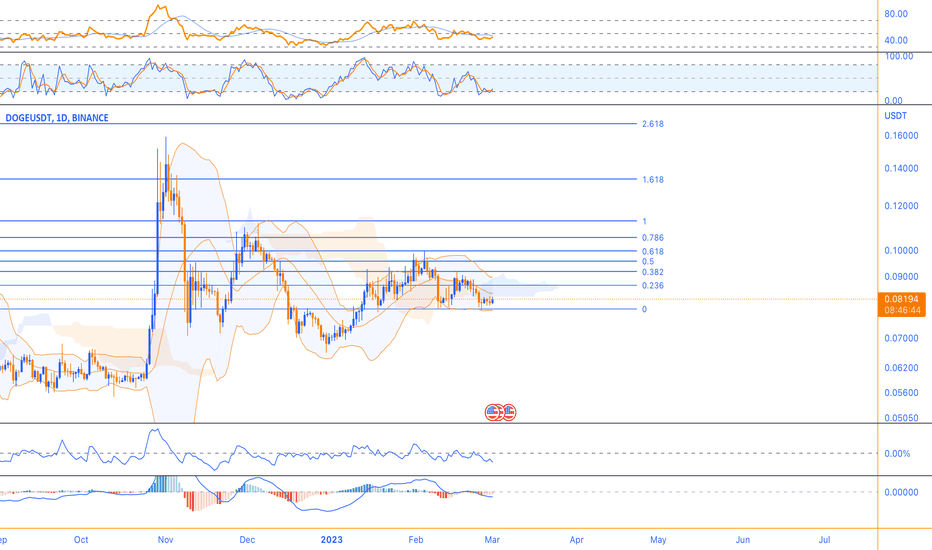Click the 0.786 Fibonacci level label

pyautogui.click(x=653, y=238)
